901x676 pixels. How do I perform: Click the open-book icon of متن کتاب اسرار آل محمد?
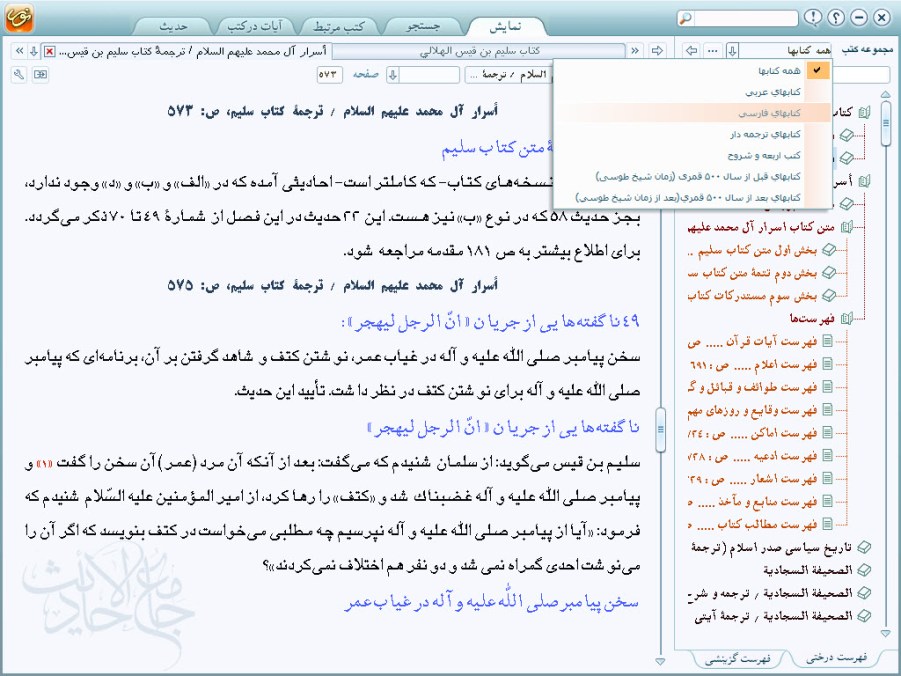[846, 227]
